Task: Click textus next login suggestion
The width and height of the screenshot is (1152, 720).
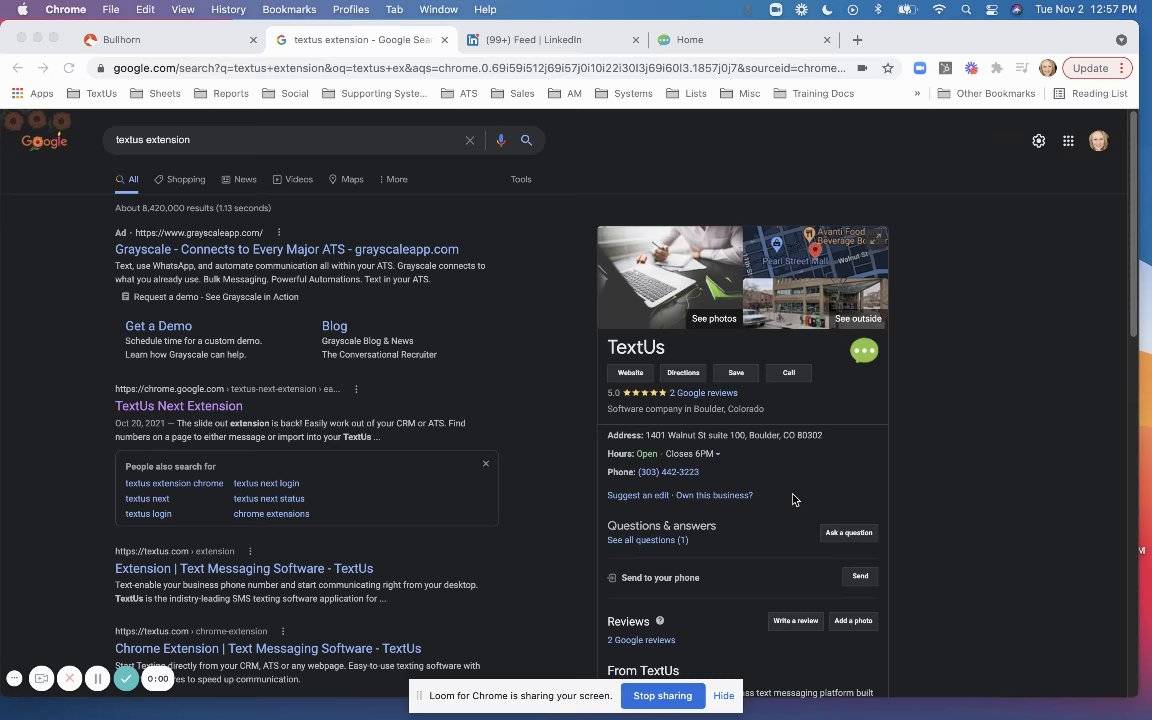Action: 266,483
